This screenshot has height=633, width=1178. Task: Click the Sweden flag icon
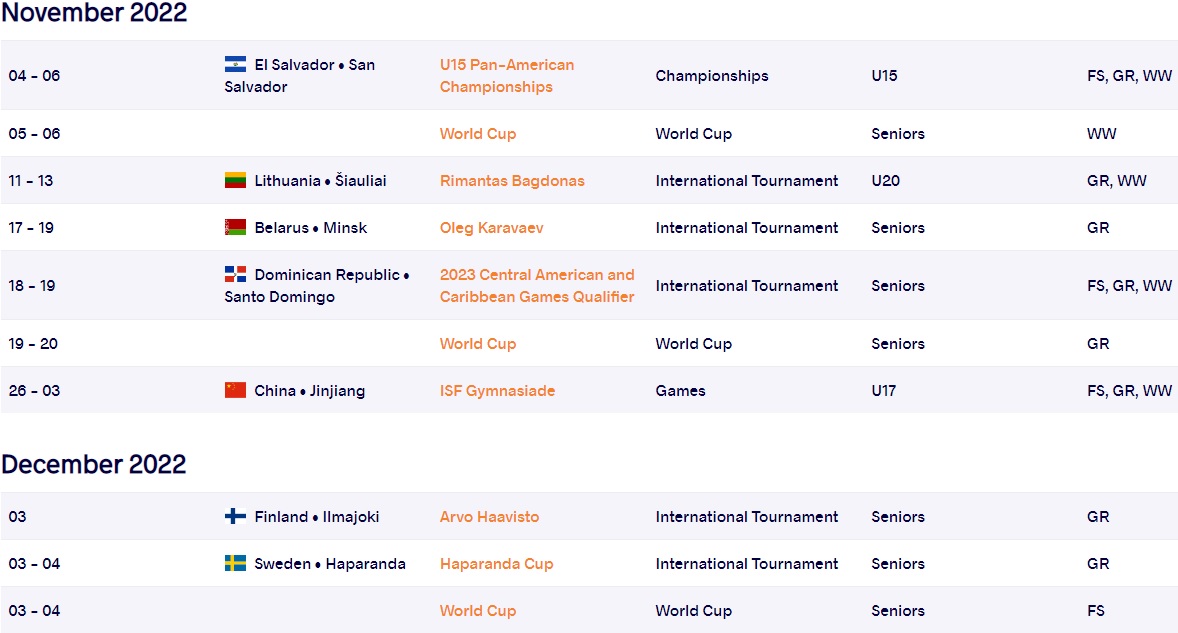coord(235,564)
